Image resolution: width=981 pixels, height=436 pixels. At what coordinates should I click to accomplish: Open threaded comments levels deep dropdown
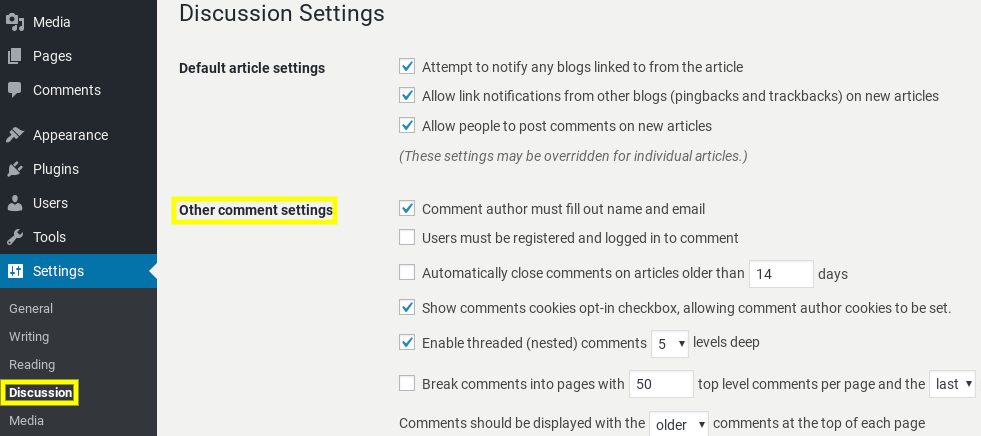pos(670,344)
